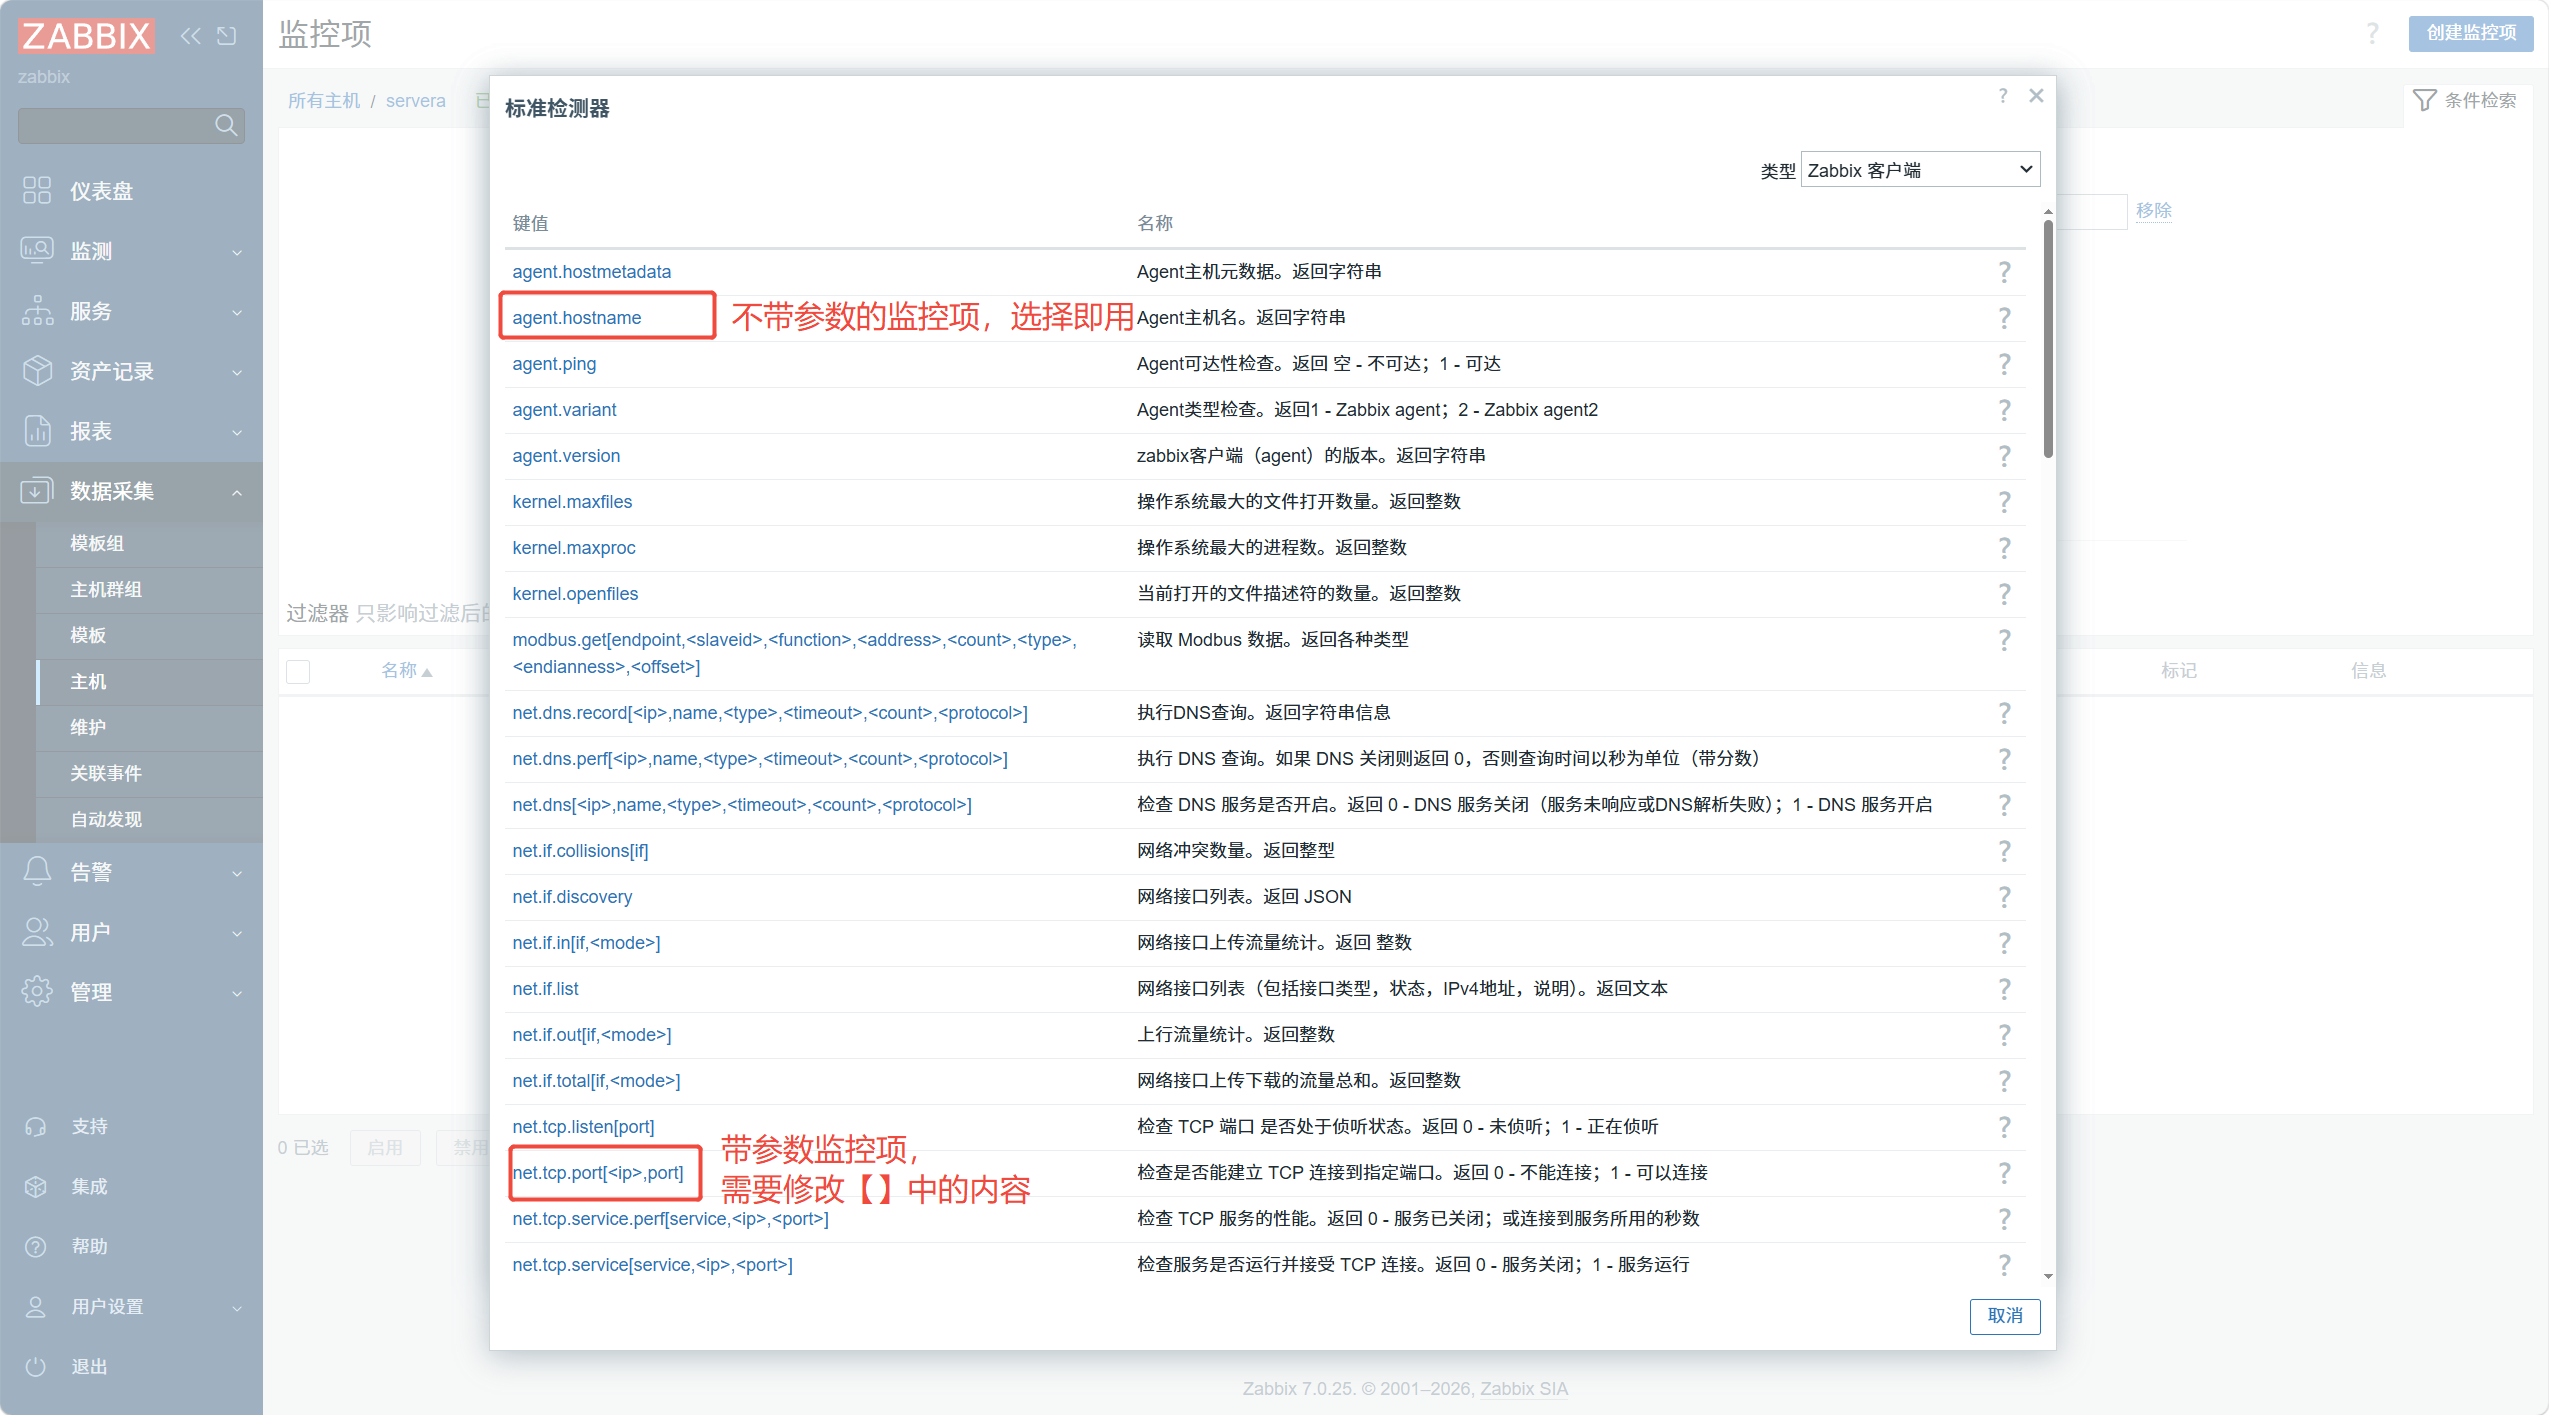
Task: Show help for net.if.collisions row
Action: pos(2004,851)
